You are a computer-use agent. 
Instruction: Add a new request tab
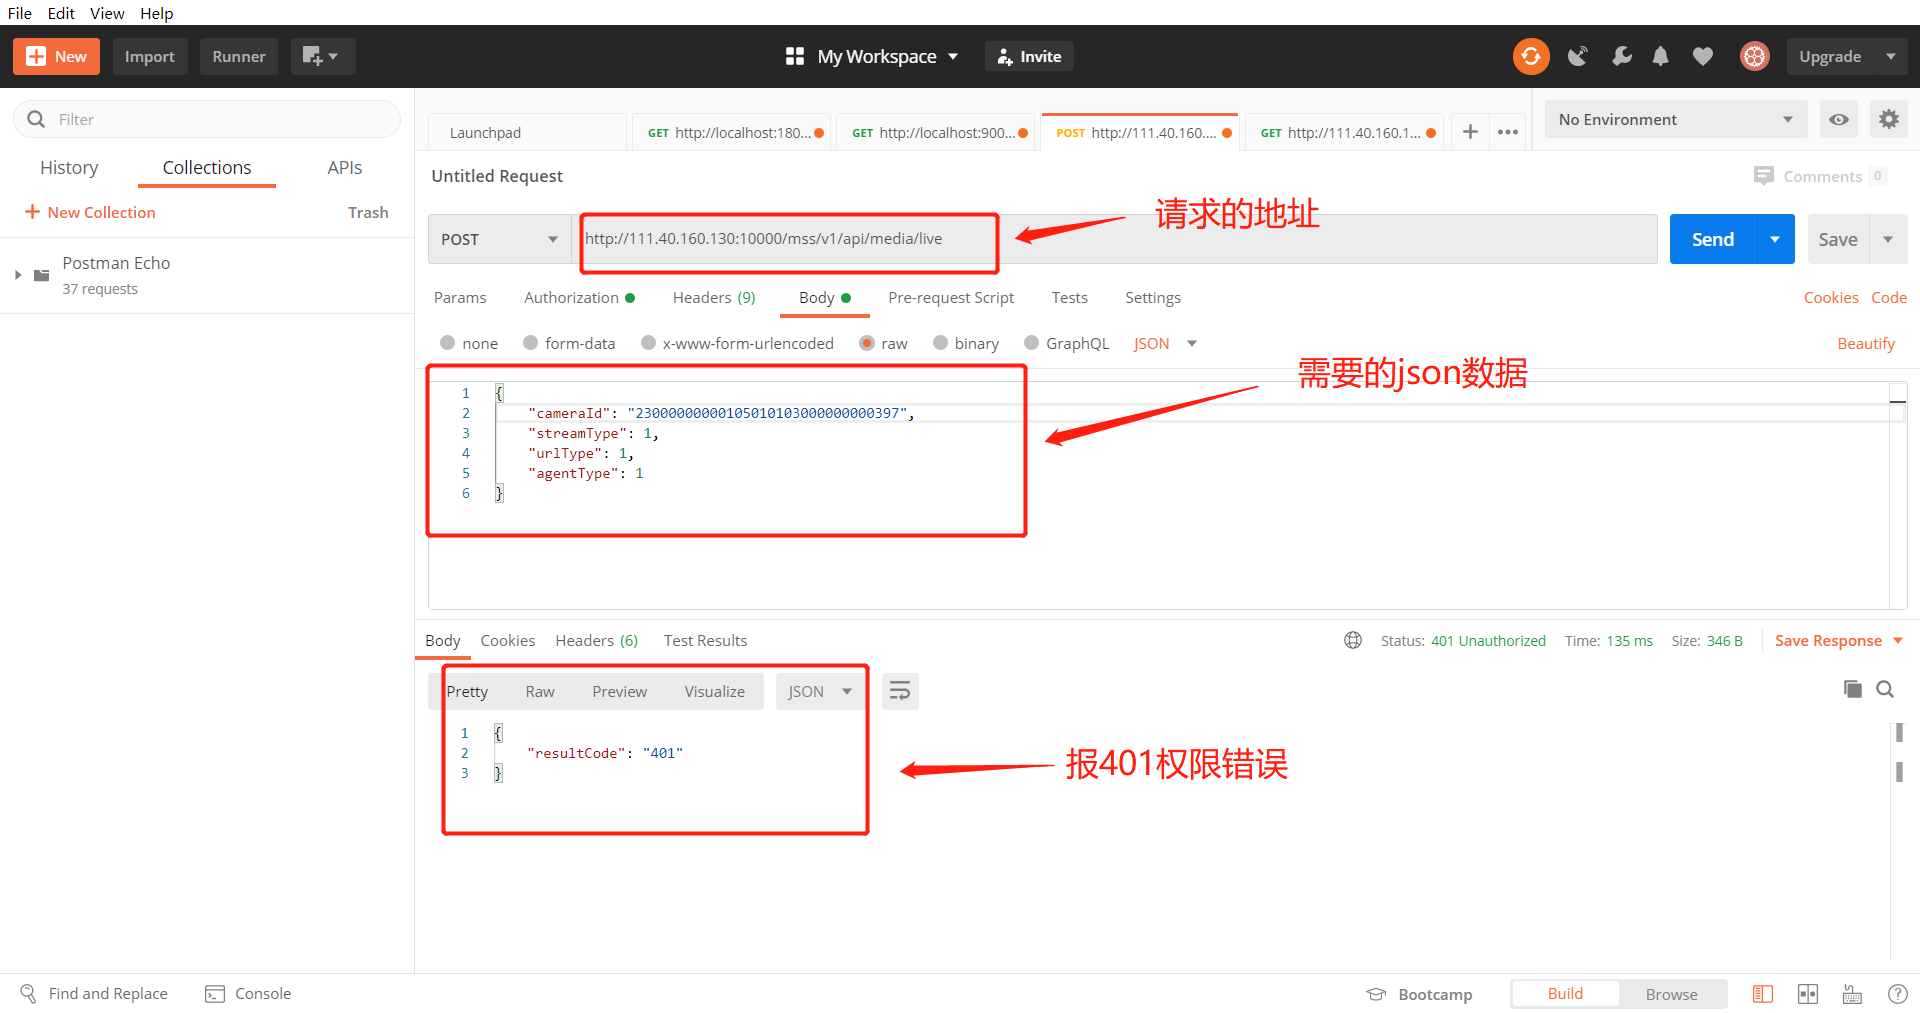click(x=1470, y=132)
